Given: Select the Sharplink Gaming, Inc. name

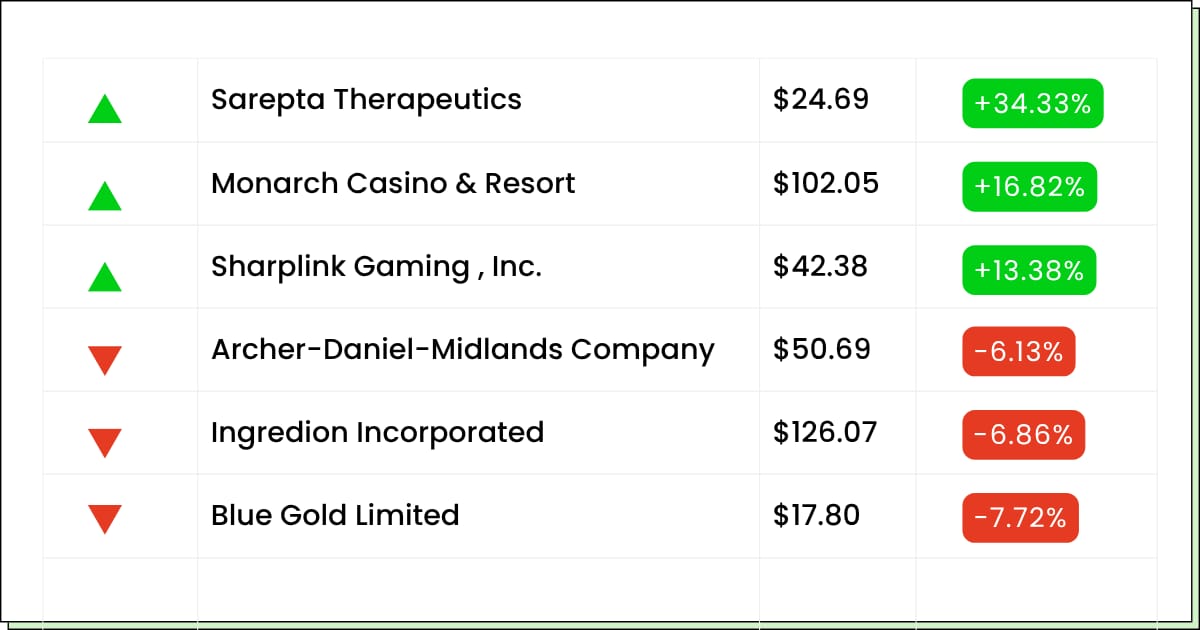Looking at the screenshot, I should [x=376, y=266].
